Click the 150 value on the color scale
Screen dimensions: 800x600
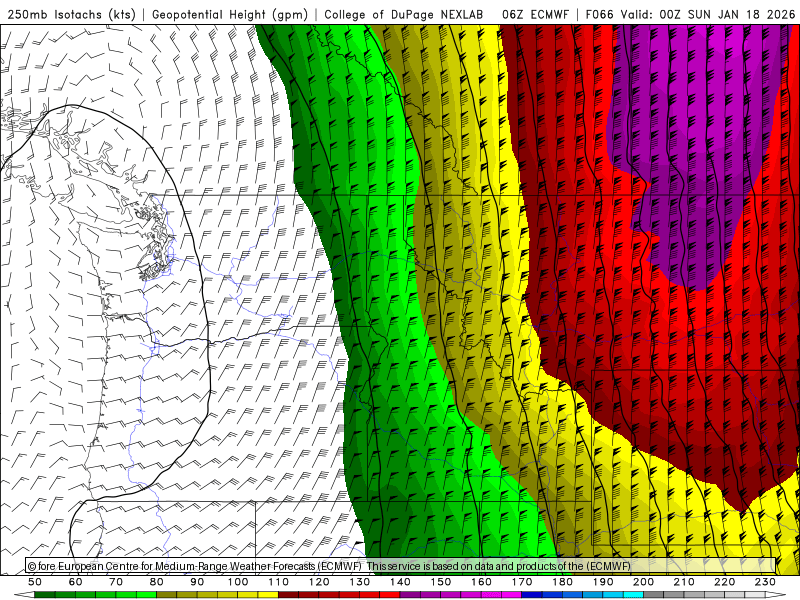pyautogui.click(x=441, y=582)
